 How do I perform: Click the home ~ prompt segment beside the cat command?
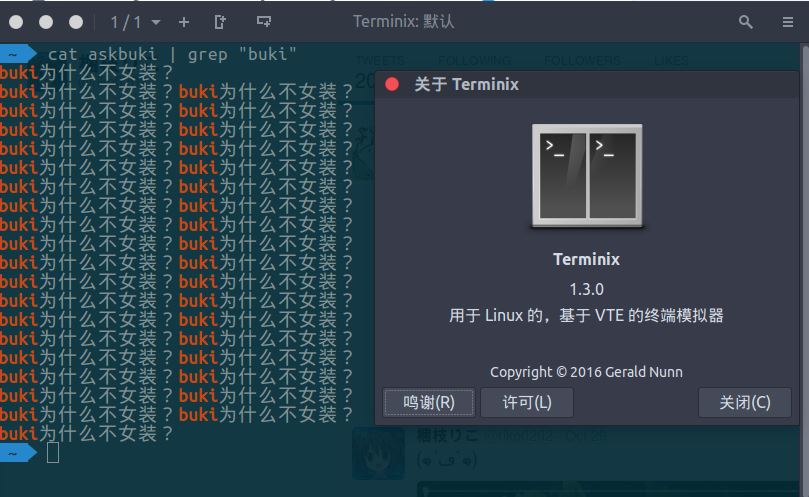[x=18, y=54]
